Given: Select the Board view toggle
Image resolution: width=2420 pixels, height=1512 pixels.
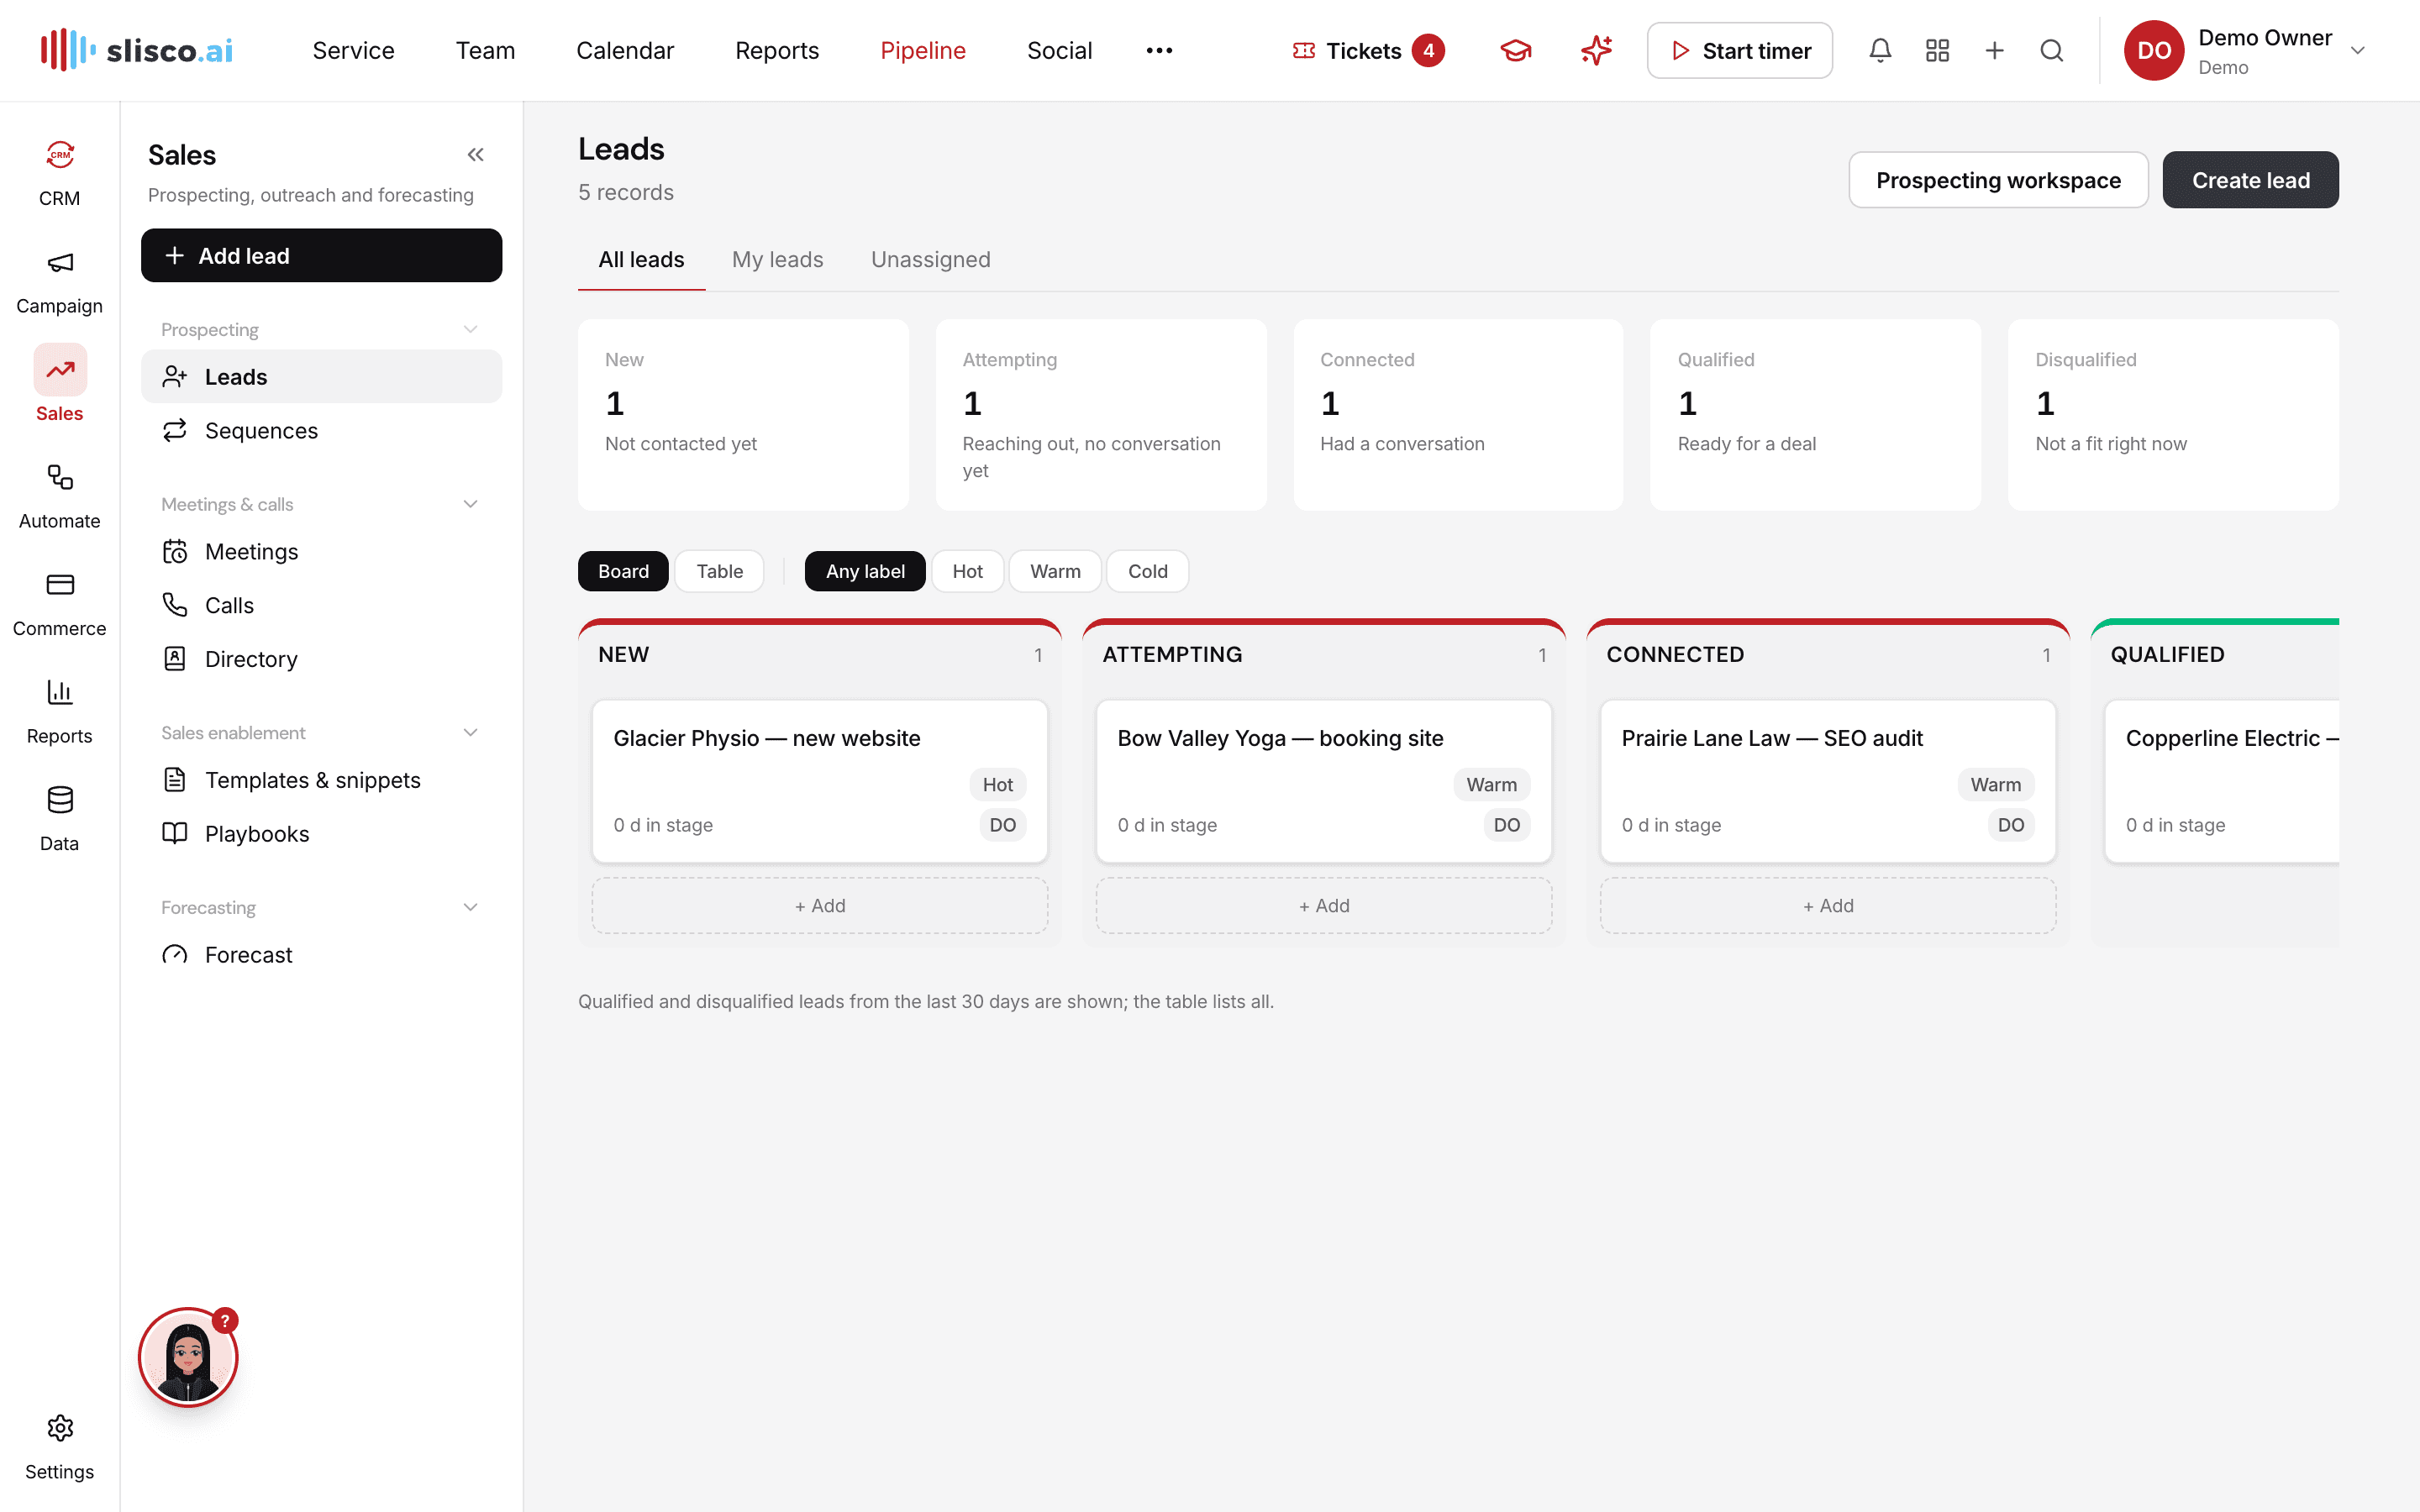Looking at the screenshot, I should click(x=623, y=571).
